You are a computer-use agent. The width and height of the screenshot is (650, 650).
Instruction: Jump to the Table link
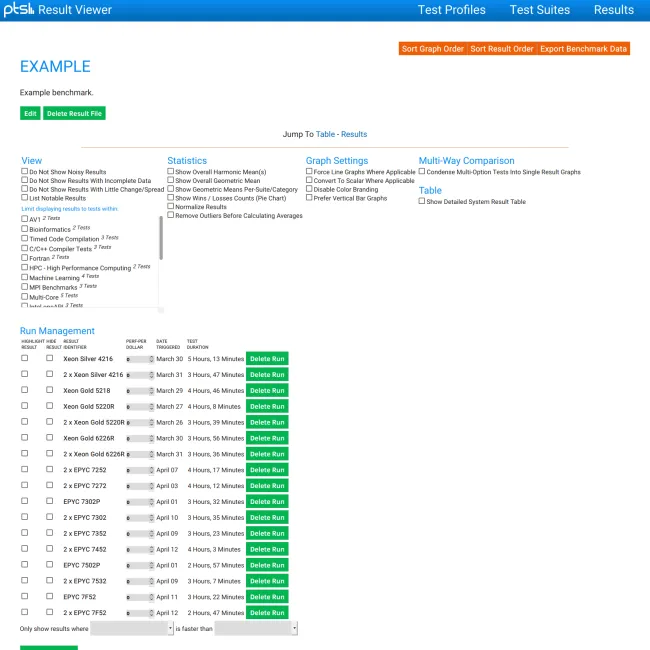coord(325,134)
